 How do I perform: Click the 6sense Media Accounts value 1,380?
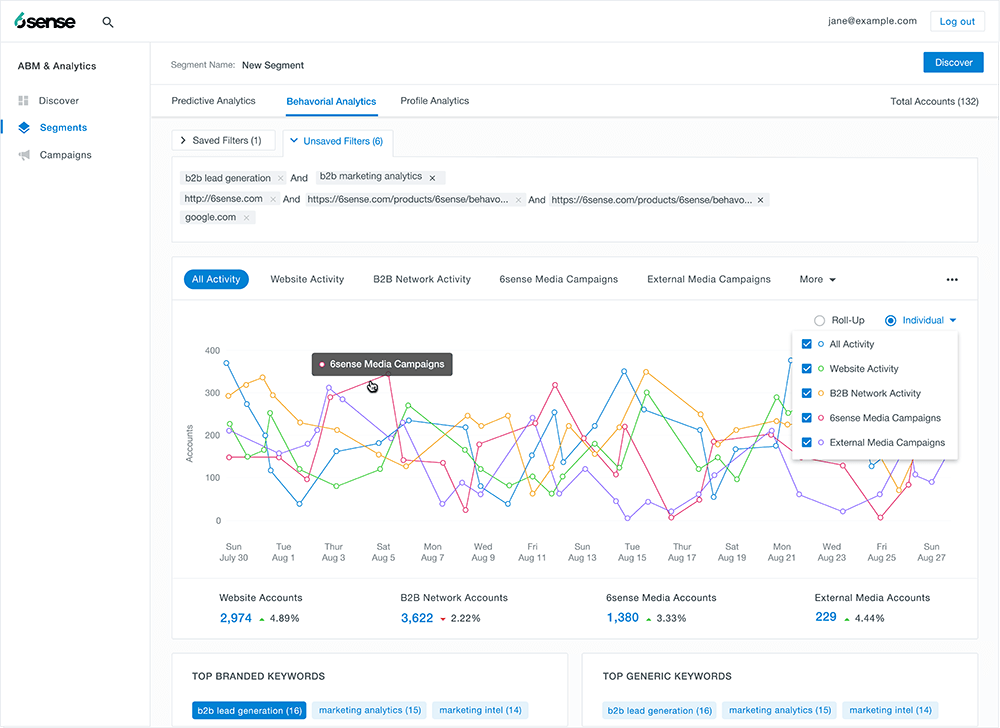[x=622, y=617]
